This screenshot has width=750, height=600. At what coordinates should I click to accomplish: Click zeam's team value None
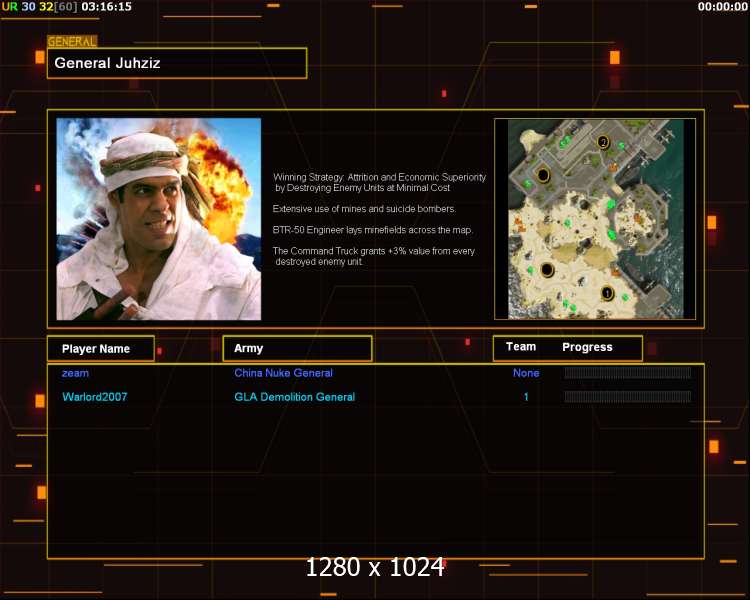526,373
